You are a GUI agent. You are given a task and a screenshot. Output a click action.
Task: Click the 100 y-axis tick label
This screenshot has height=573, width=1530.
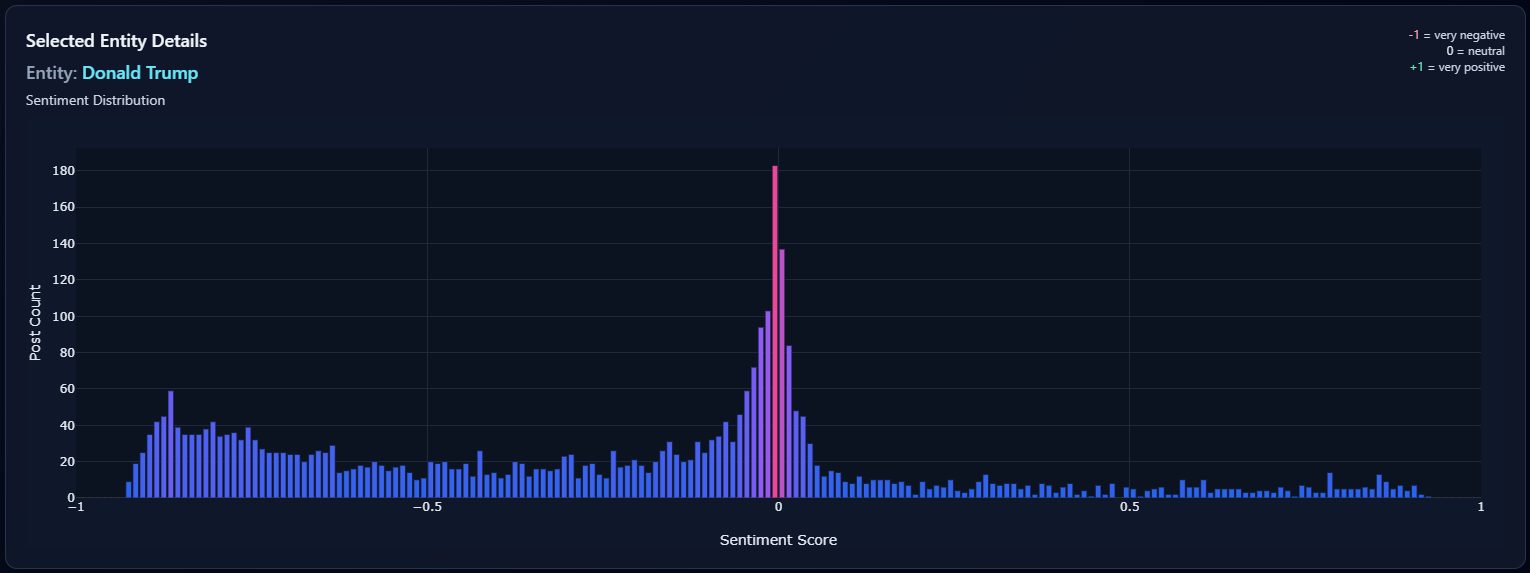click(63, 317)
